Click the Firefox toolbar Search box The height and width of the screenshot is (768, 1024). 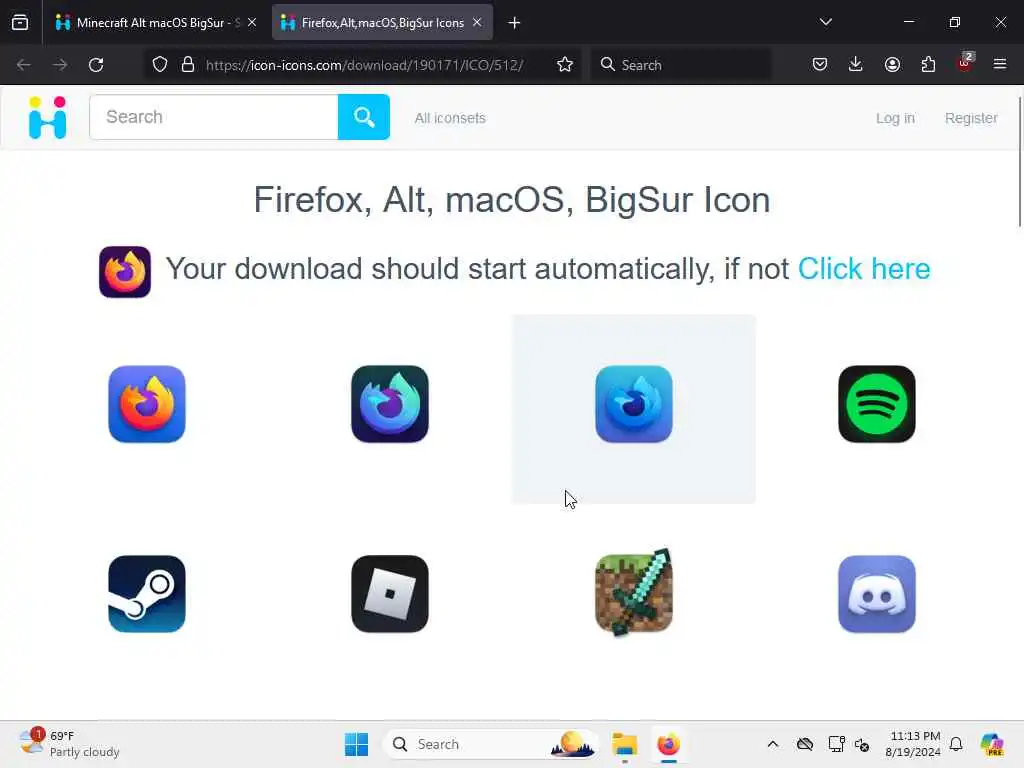(682, 65)
